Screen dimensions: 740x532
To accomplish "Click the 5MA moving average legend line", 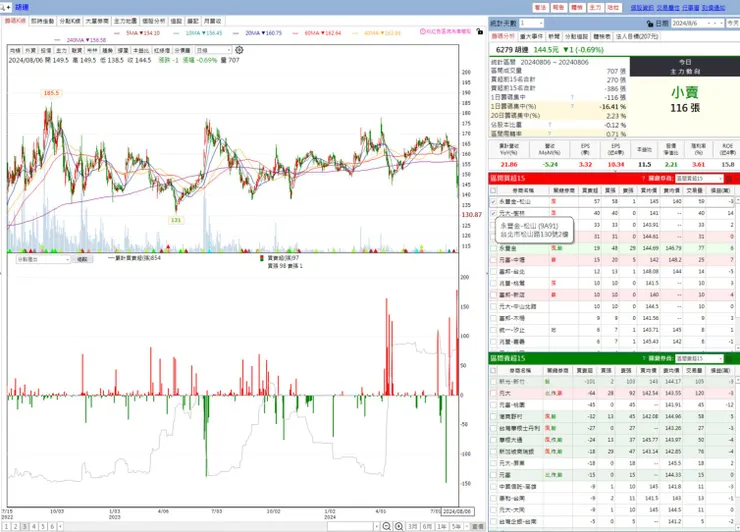I will 137,33.
